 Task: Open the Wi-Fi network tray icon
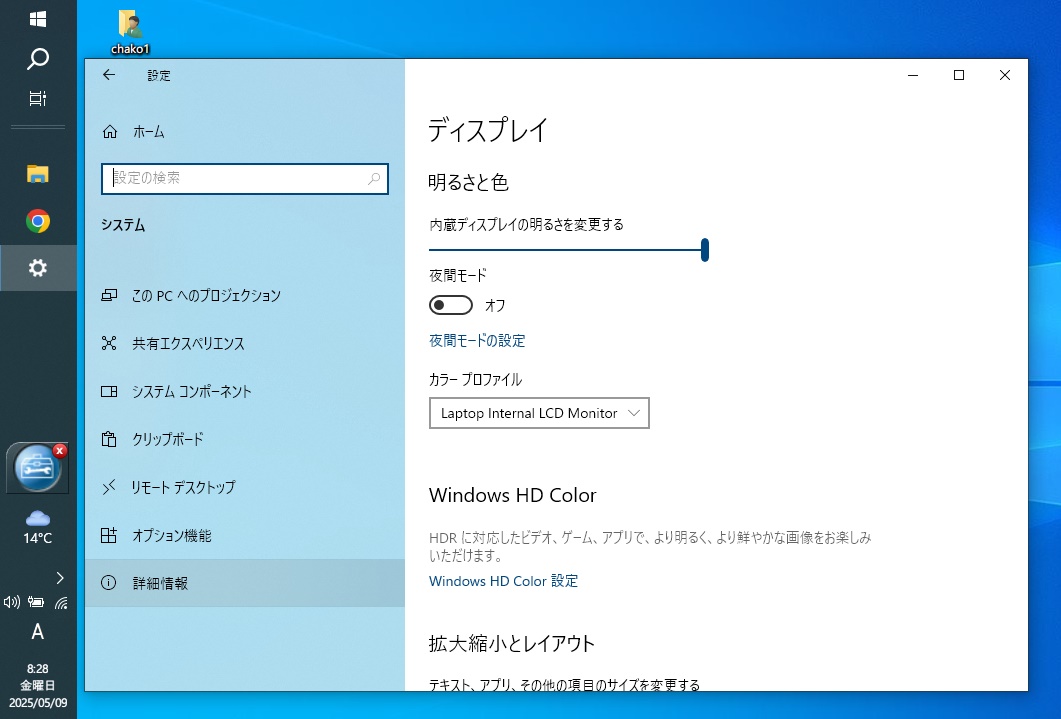pos(62,602)
